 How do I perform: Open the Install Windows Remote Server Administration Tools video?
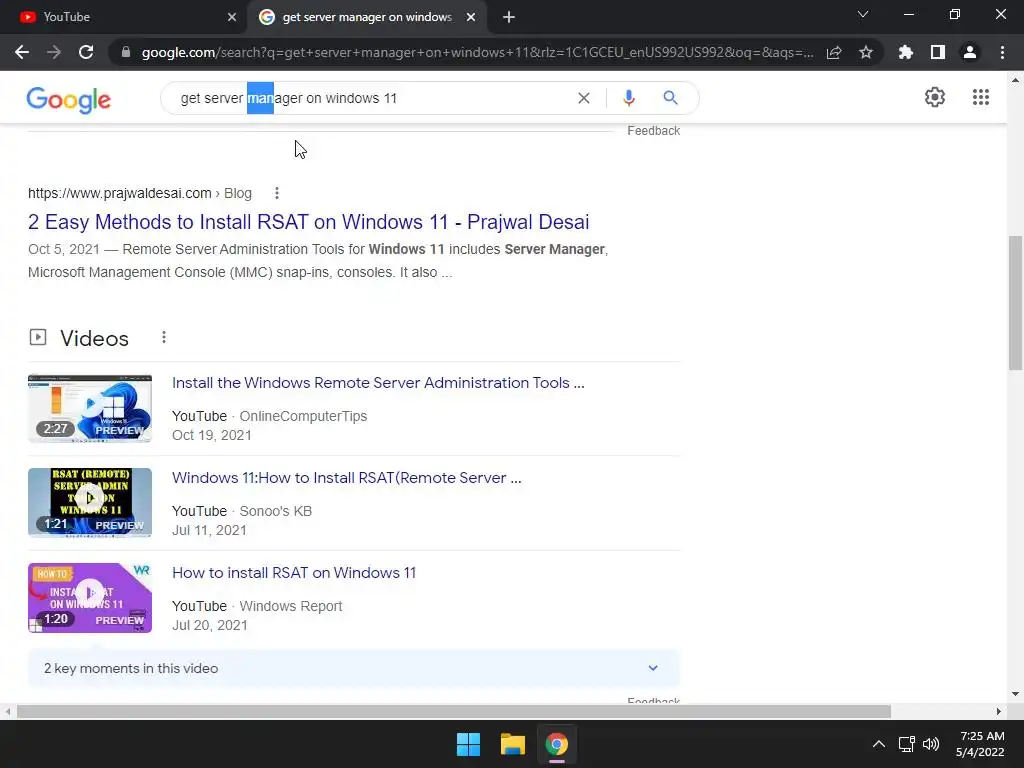click(378, 383)
